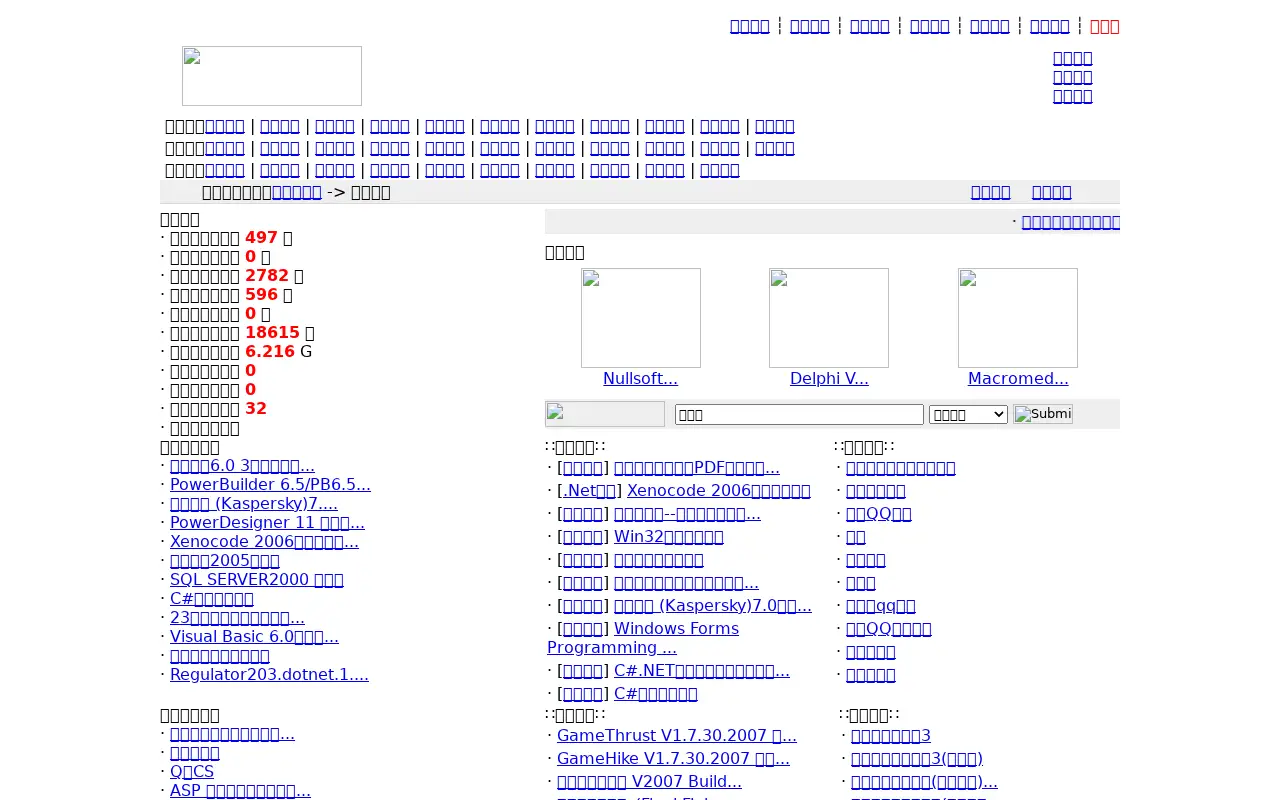Open Windows Forms Programming ... link
The image size is (1280, 800).
(643, 637)
